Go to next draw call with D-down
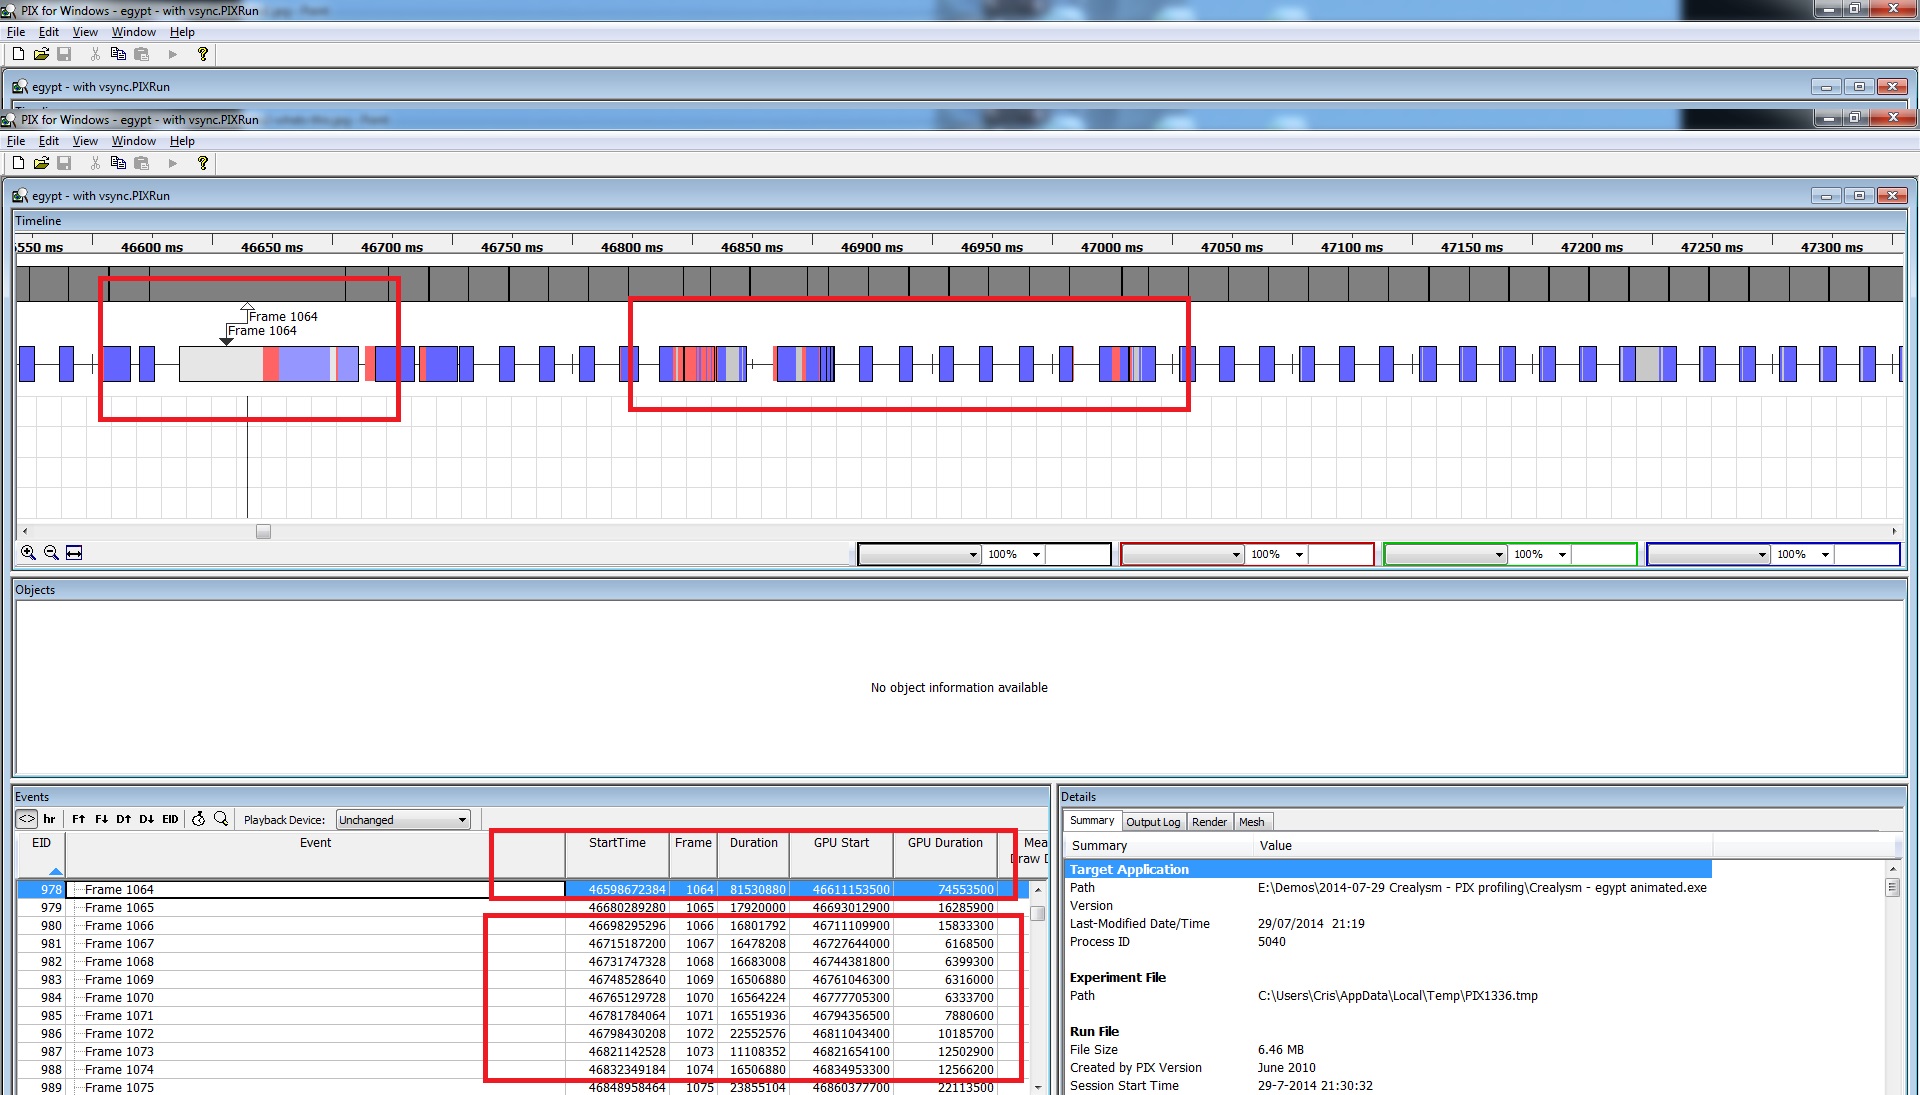This screenshot has width=1920, height=1095. 146,819
